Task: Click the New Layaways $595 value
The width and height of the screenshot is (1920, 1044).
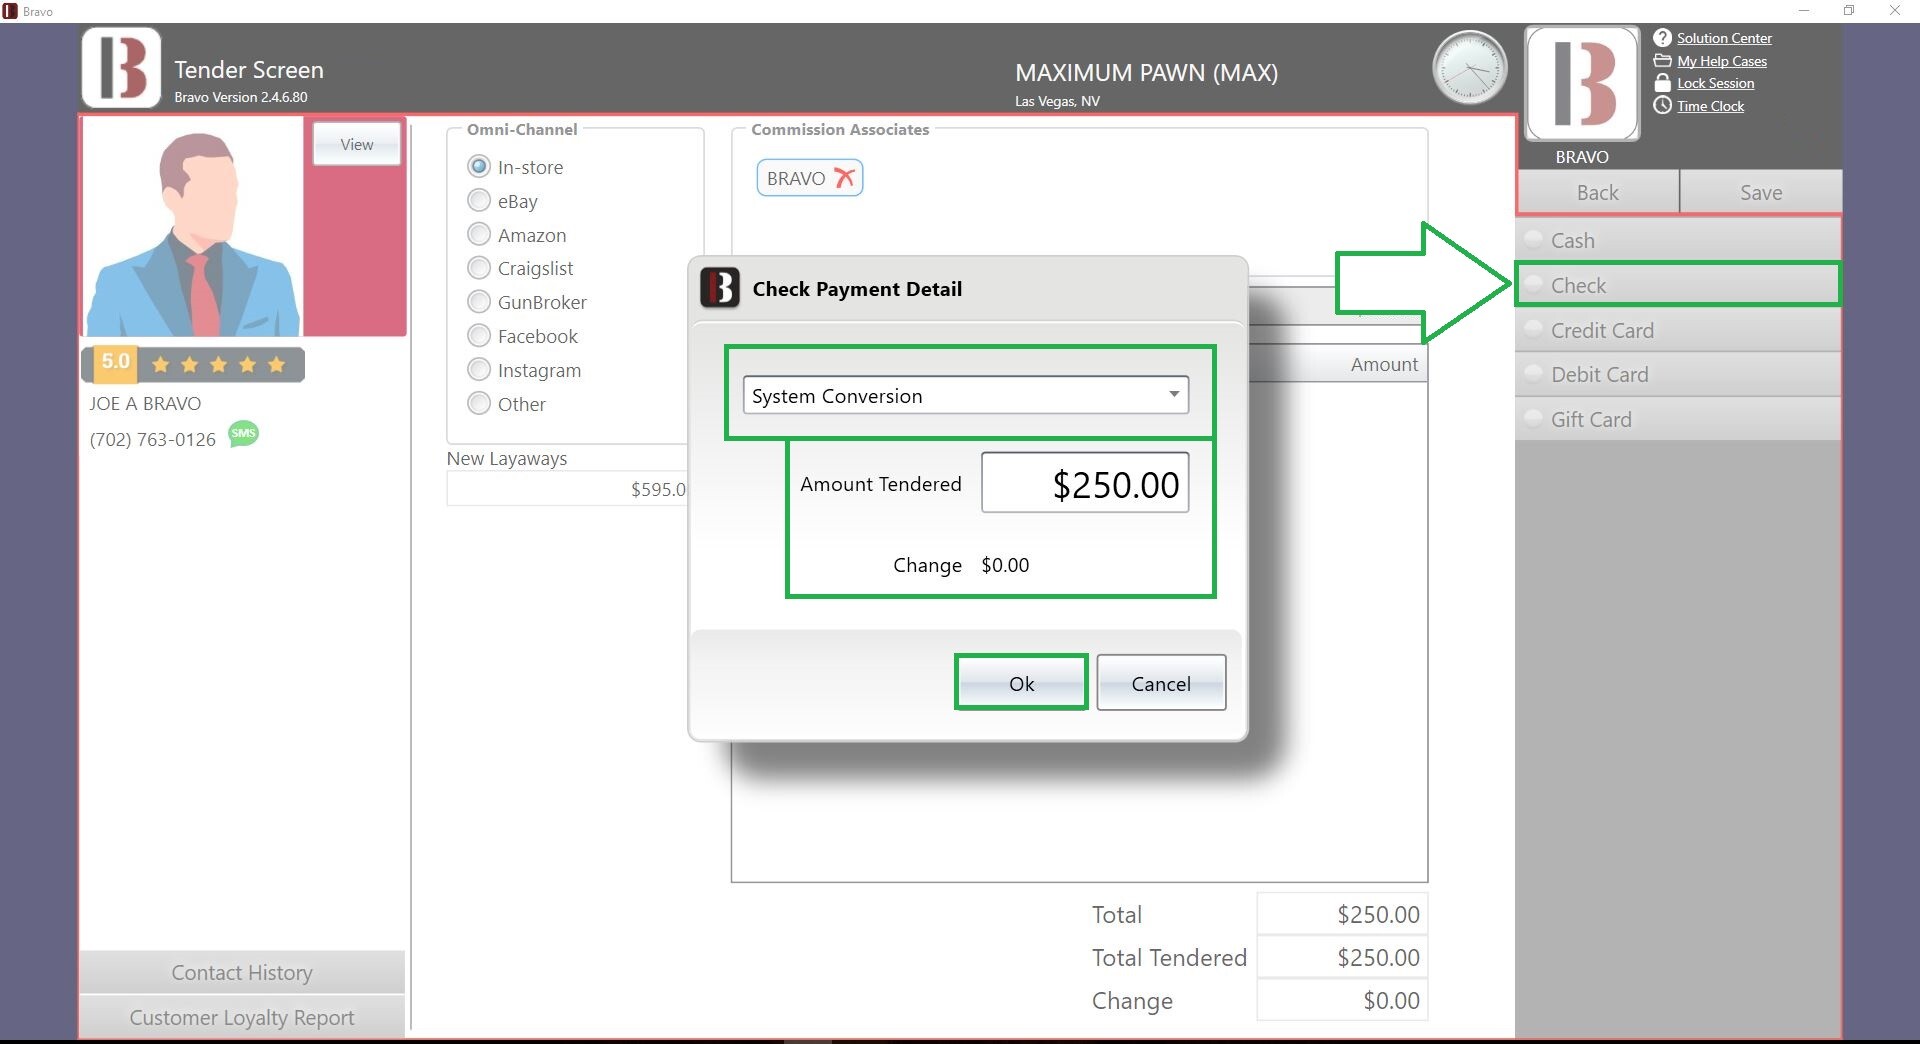Action: [x=658, y=489]
